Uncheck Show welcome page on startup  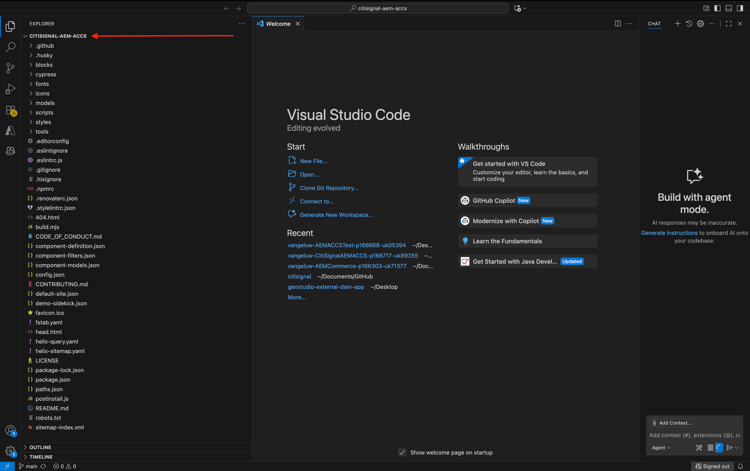[402, 452]
